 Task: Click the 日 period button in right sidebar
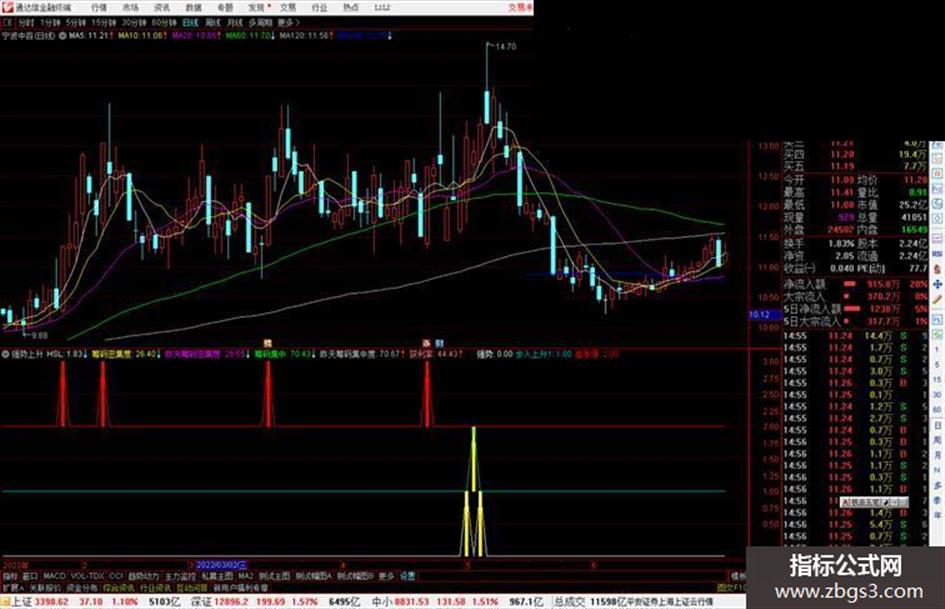[937, 426]
